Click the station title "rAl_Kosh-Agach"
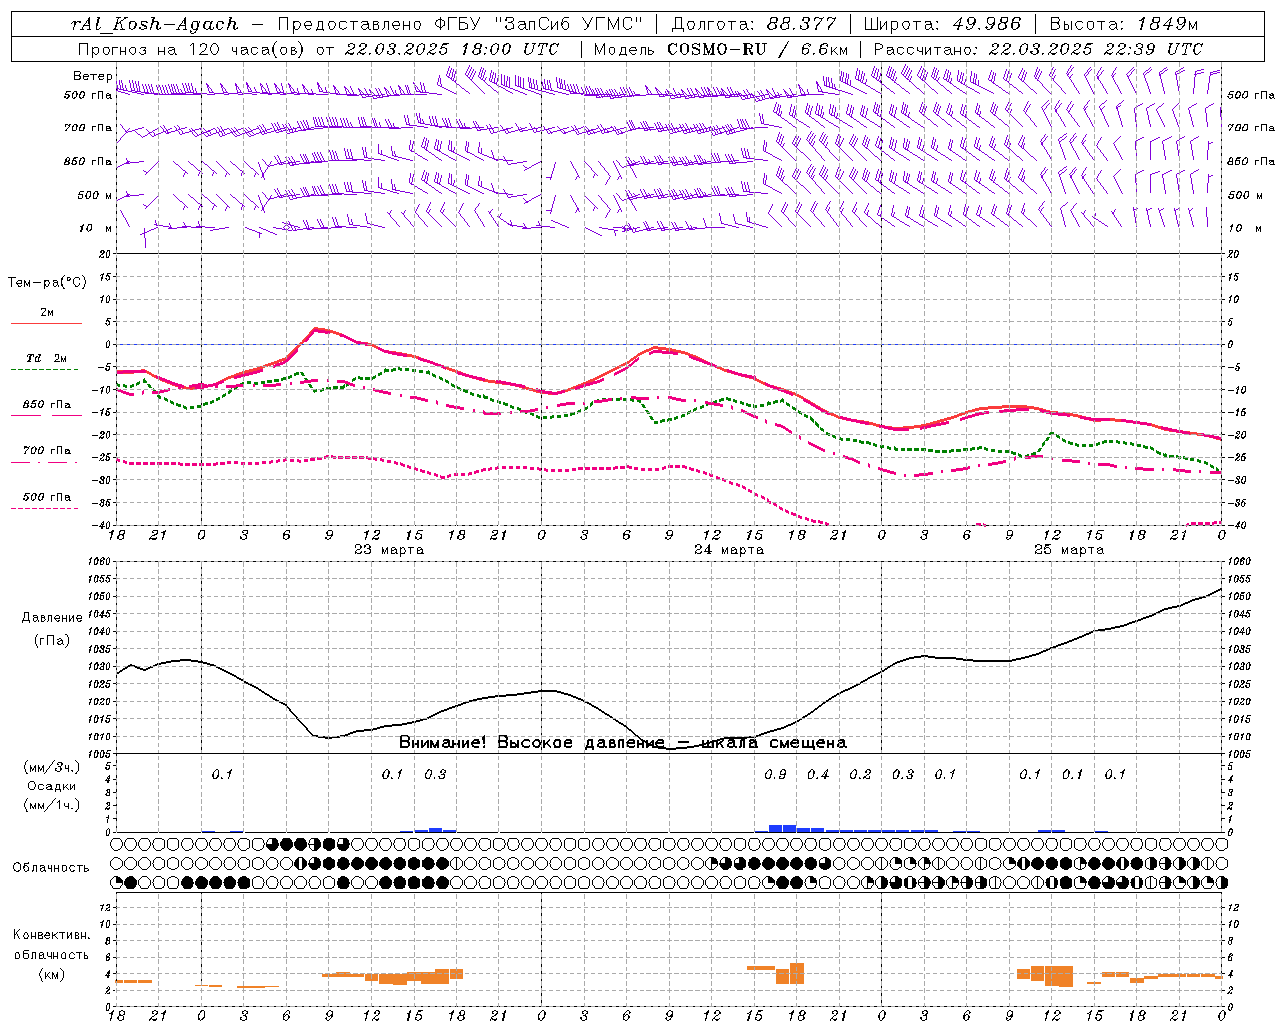Viewport: 1280px width, 1024px height. pyautogui.click(x=155, y=24)
